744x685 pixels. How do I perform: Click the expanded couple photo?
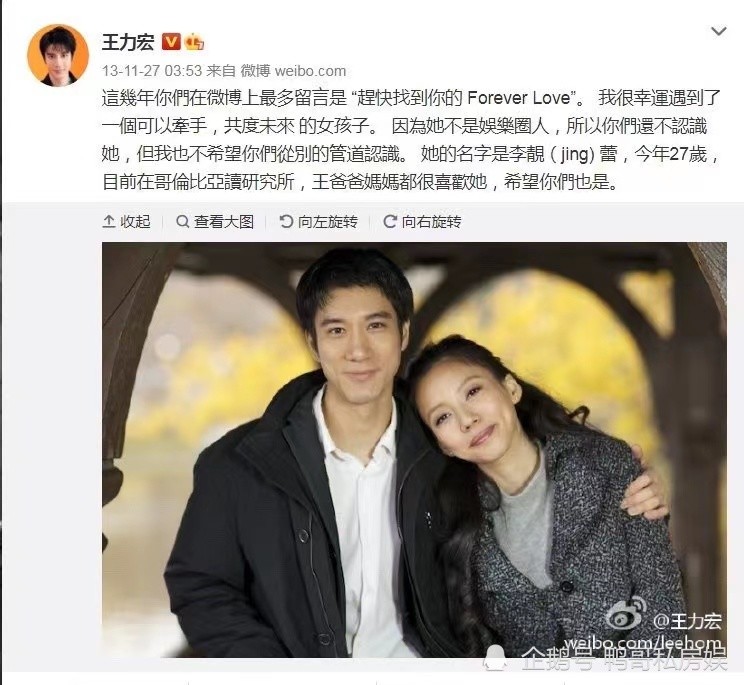pos(414,450)
